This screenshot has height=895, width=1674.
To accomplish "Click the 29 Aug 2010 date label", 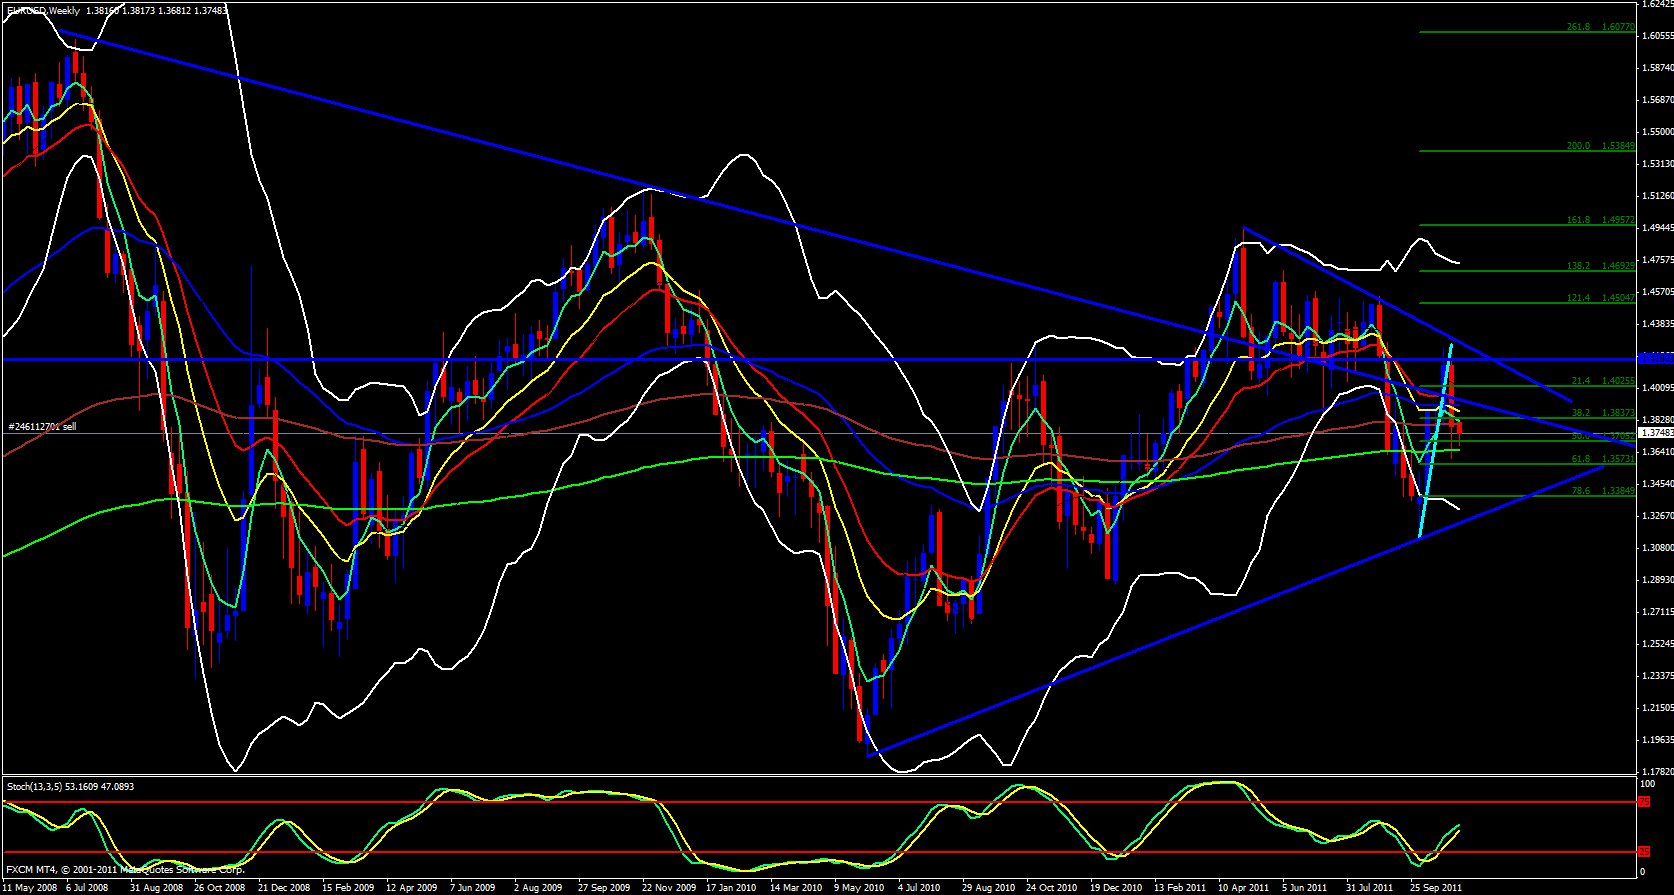I will (x=988, y=888).
